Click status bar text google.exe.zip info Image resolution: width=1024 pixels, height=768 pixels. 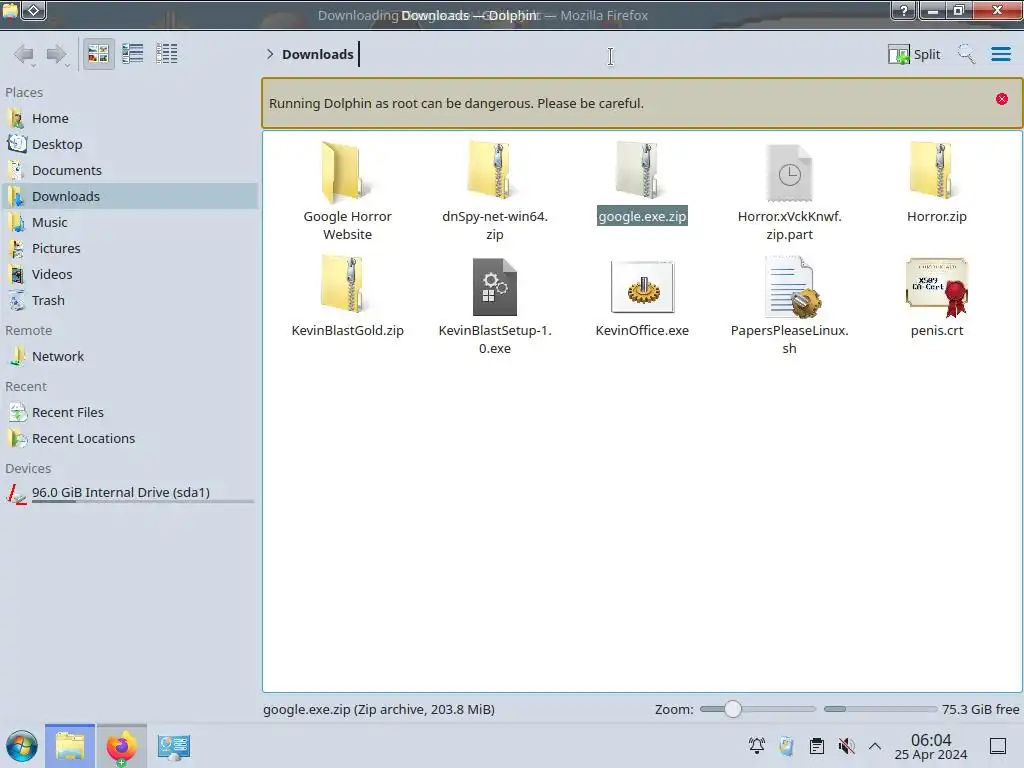tap(379, 709)
